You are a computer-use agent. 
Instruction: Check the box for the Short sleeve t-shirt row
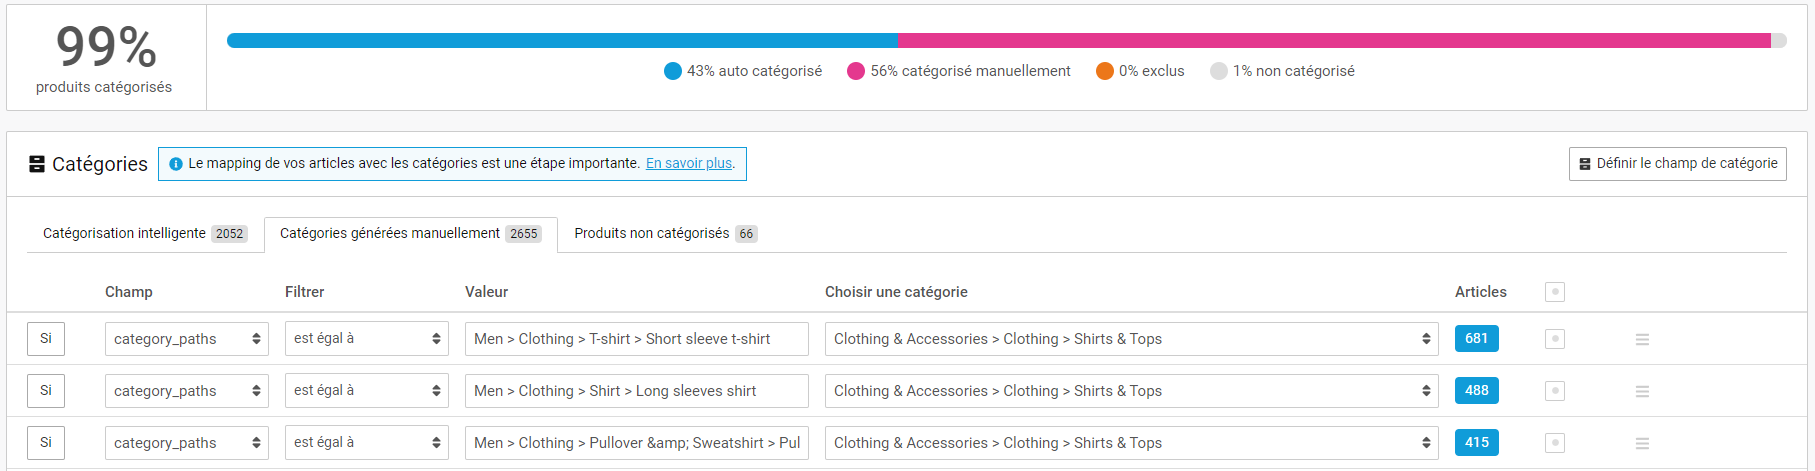pos(1555,339)
